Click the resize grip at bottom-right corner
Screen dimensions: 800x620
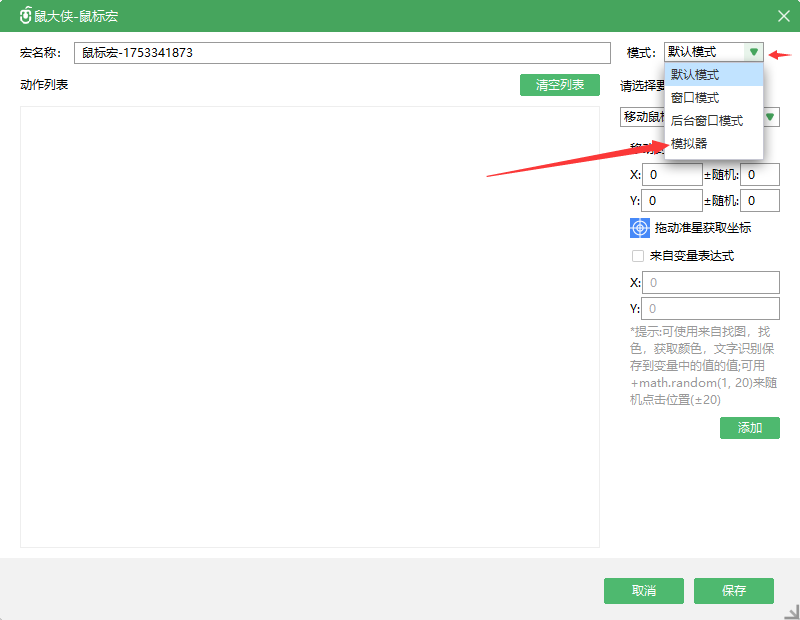click(x=791, y=611)
